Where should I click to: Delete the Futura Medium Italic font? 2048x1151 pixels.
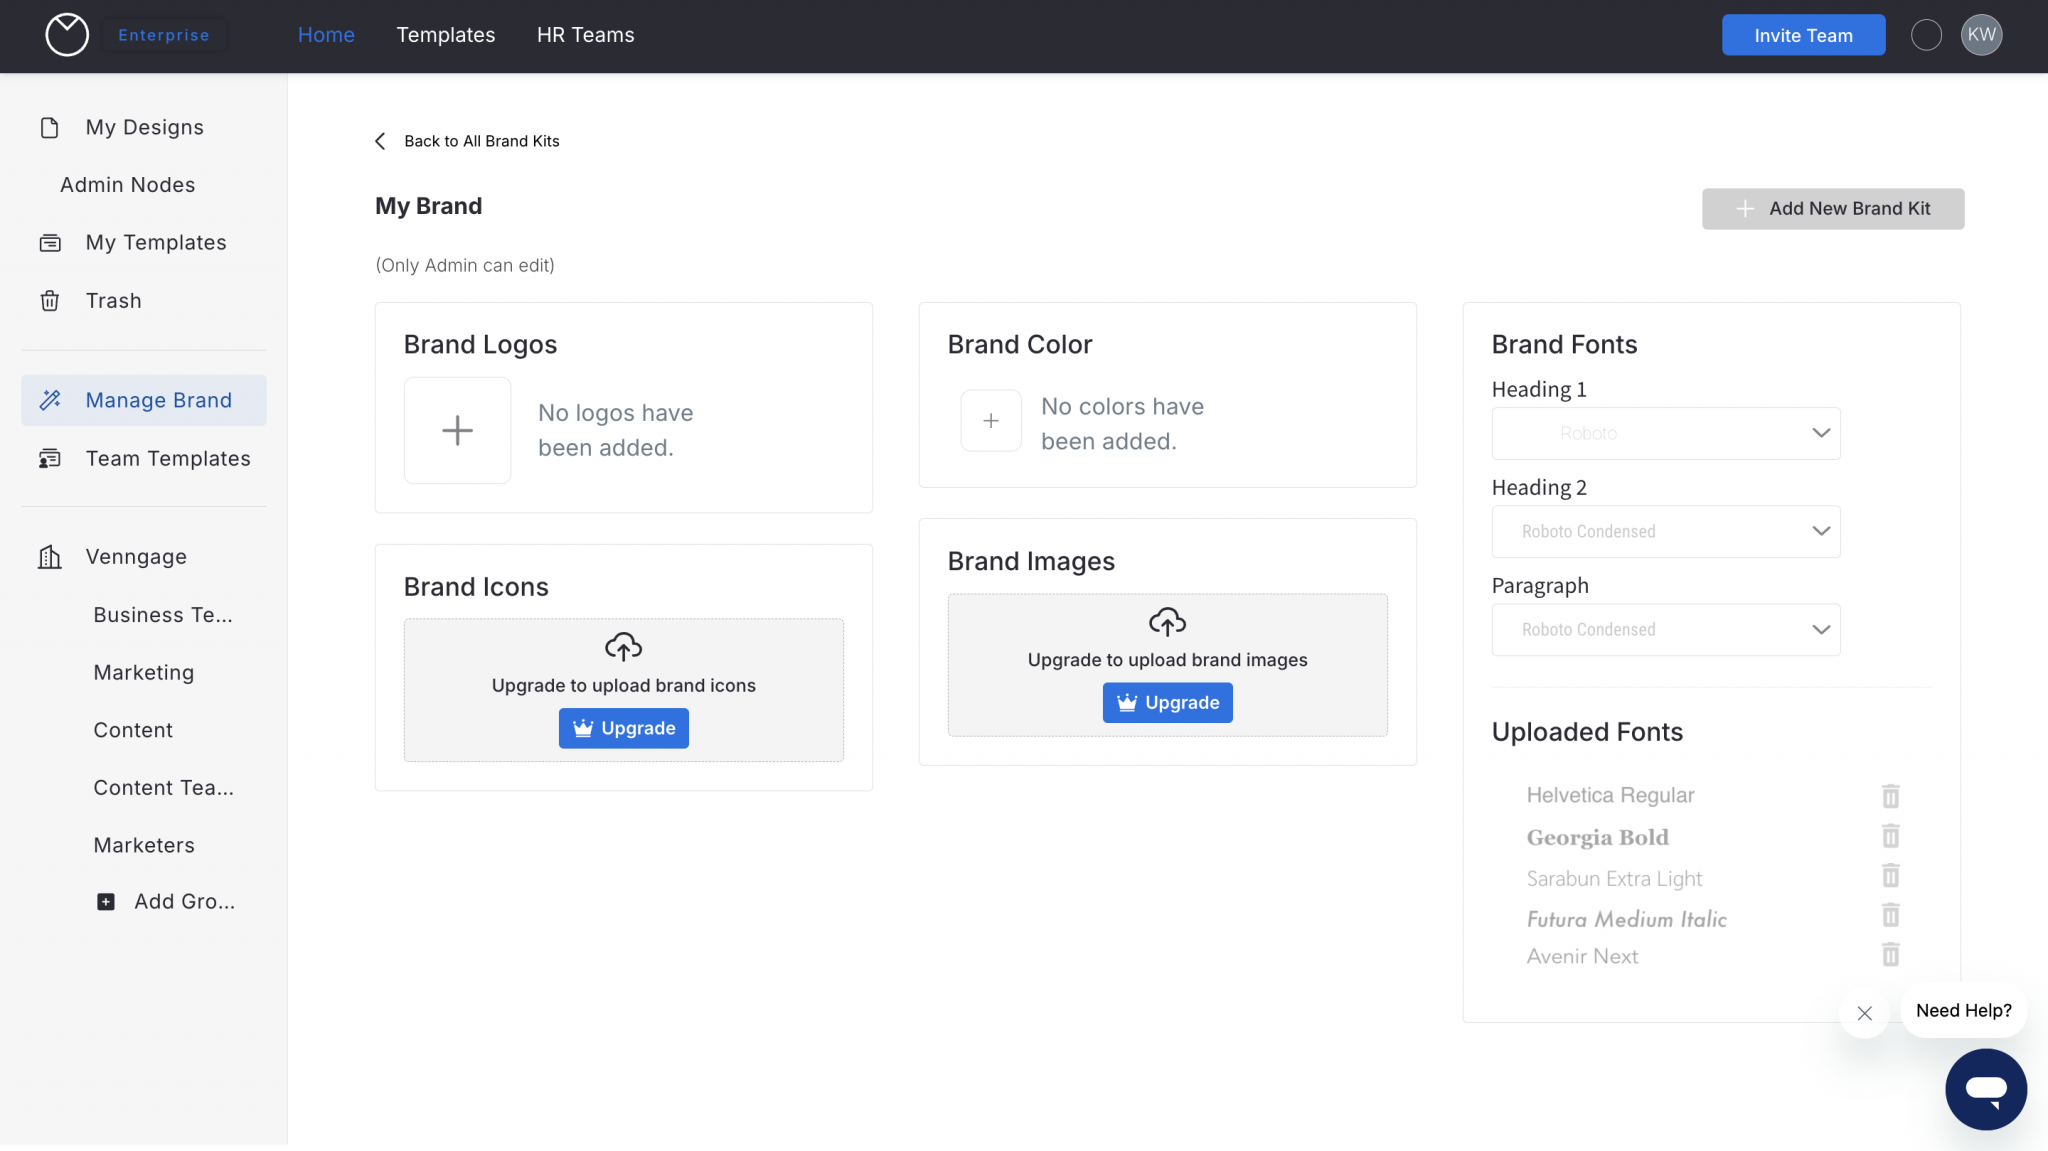pyautogui.click(x=1891, y=915)
